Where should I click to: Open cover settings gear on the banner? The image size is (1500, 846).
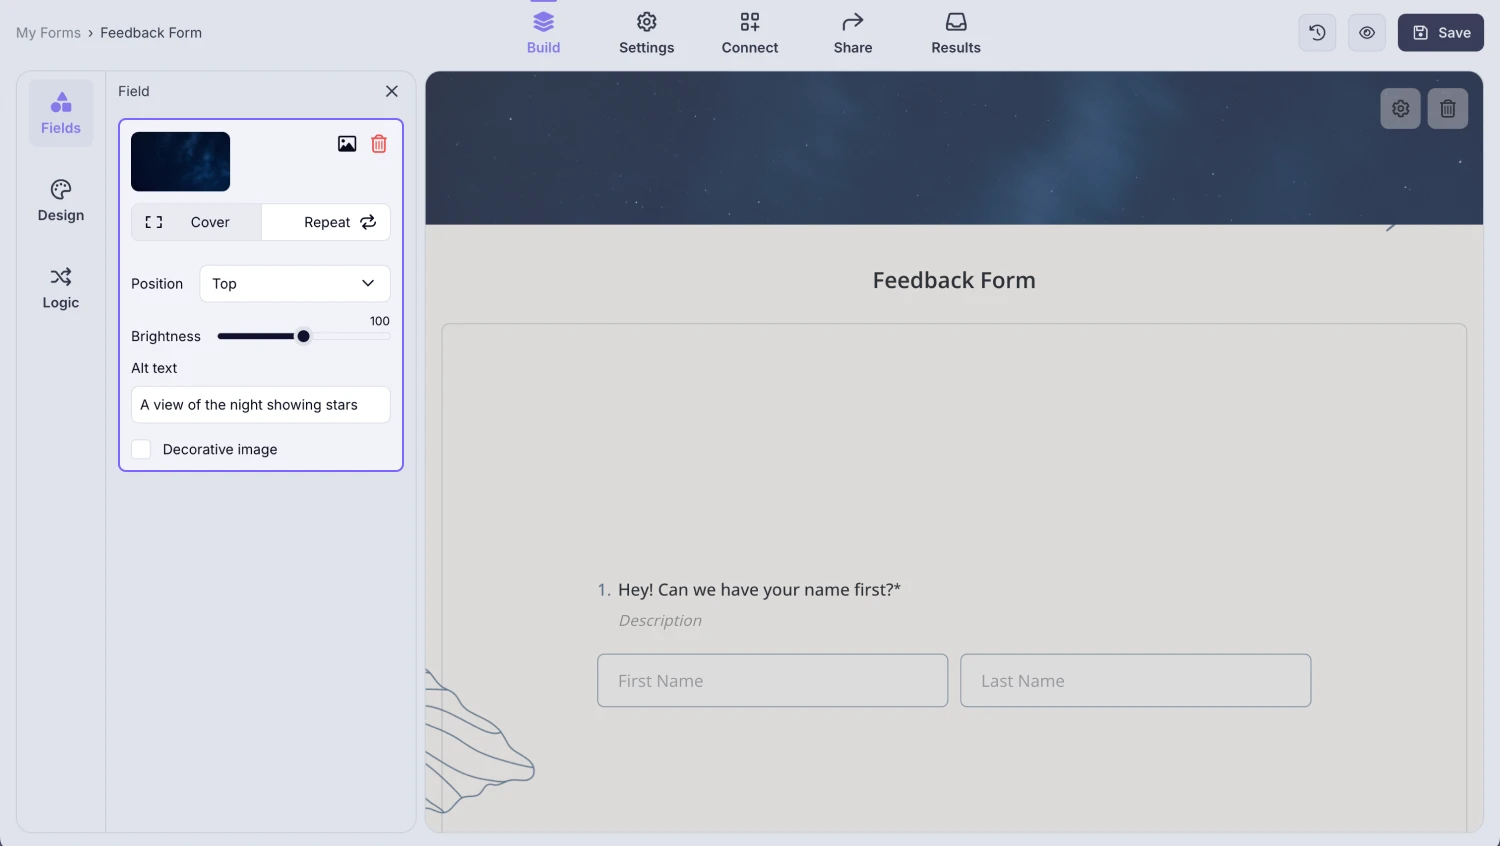pos(1400,108)
